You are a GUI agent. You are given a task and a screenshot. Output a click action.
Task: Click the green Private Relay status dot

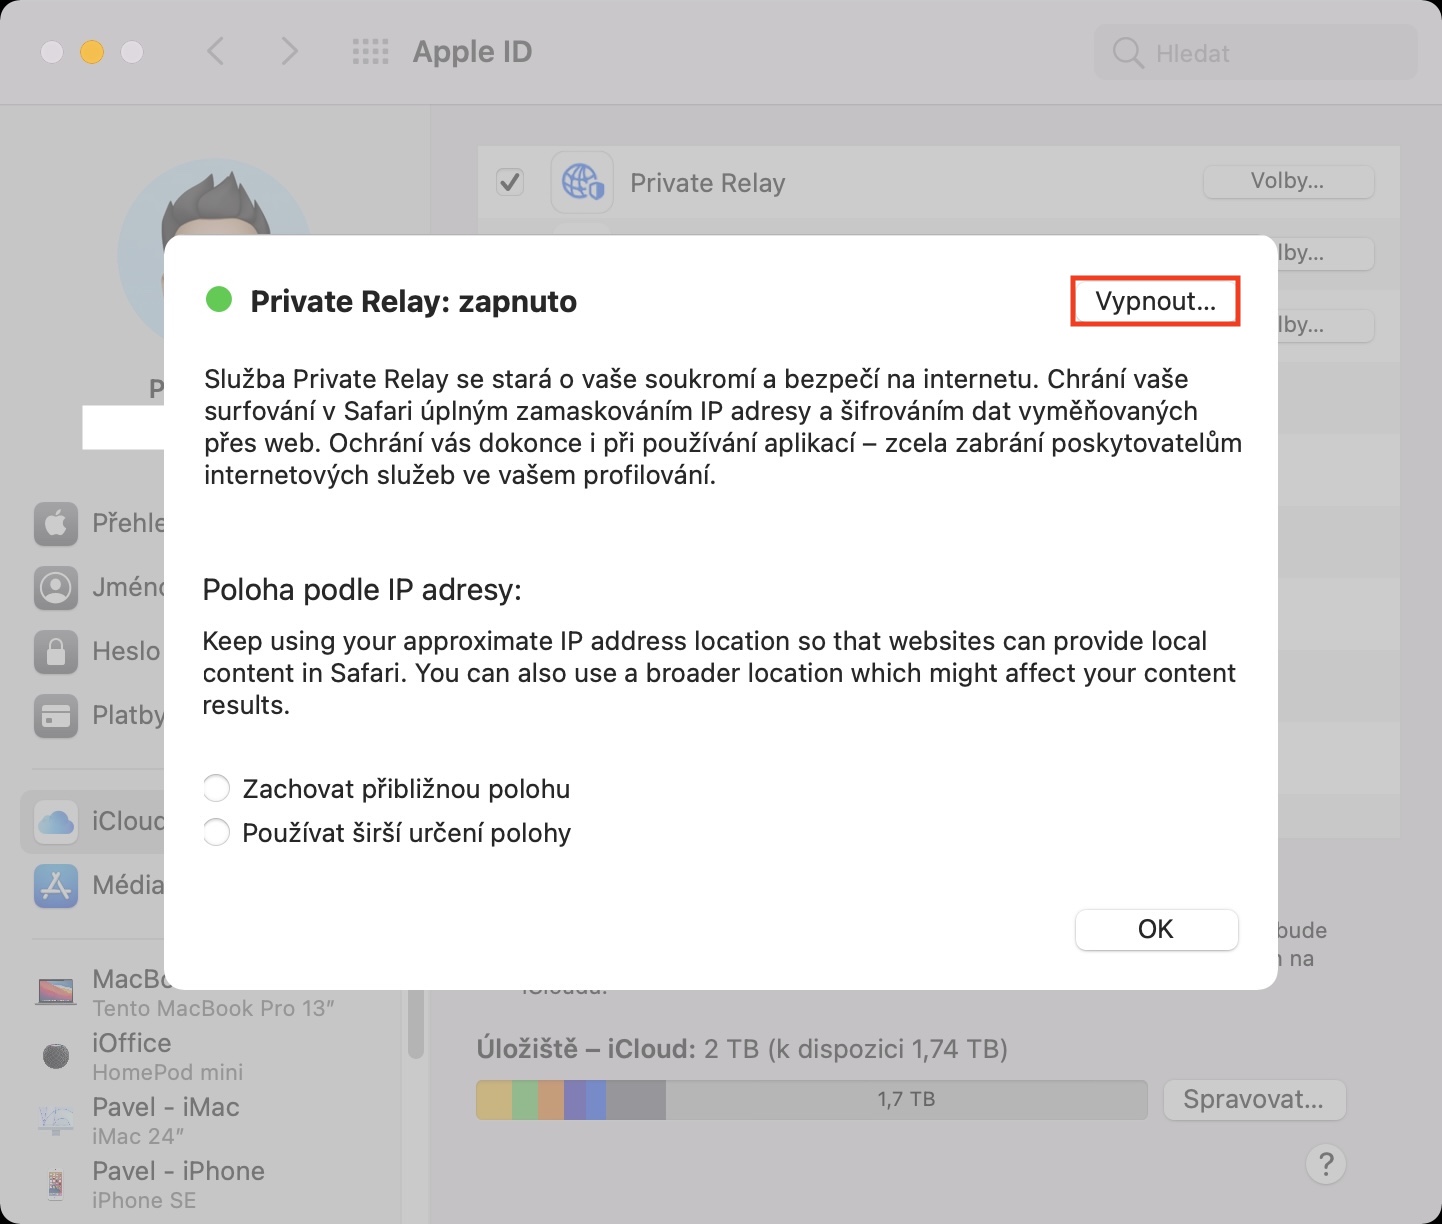click(218, 299)
